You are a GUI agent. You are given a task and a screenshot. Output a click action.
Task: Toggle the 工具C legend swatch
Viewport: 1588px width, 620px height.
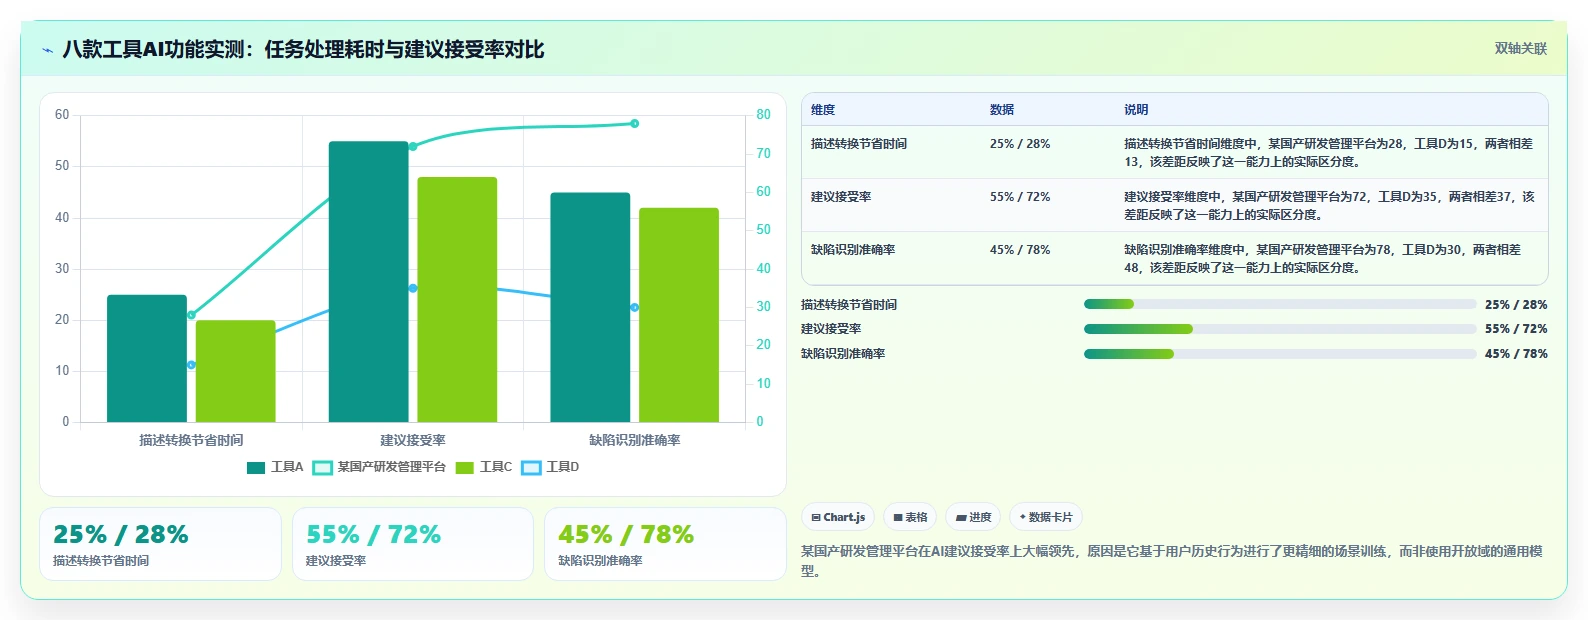click(x=465, y=467)
